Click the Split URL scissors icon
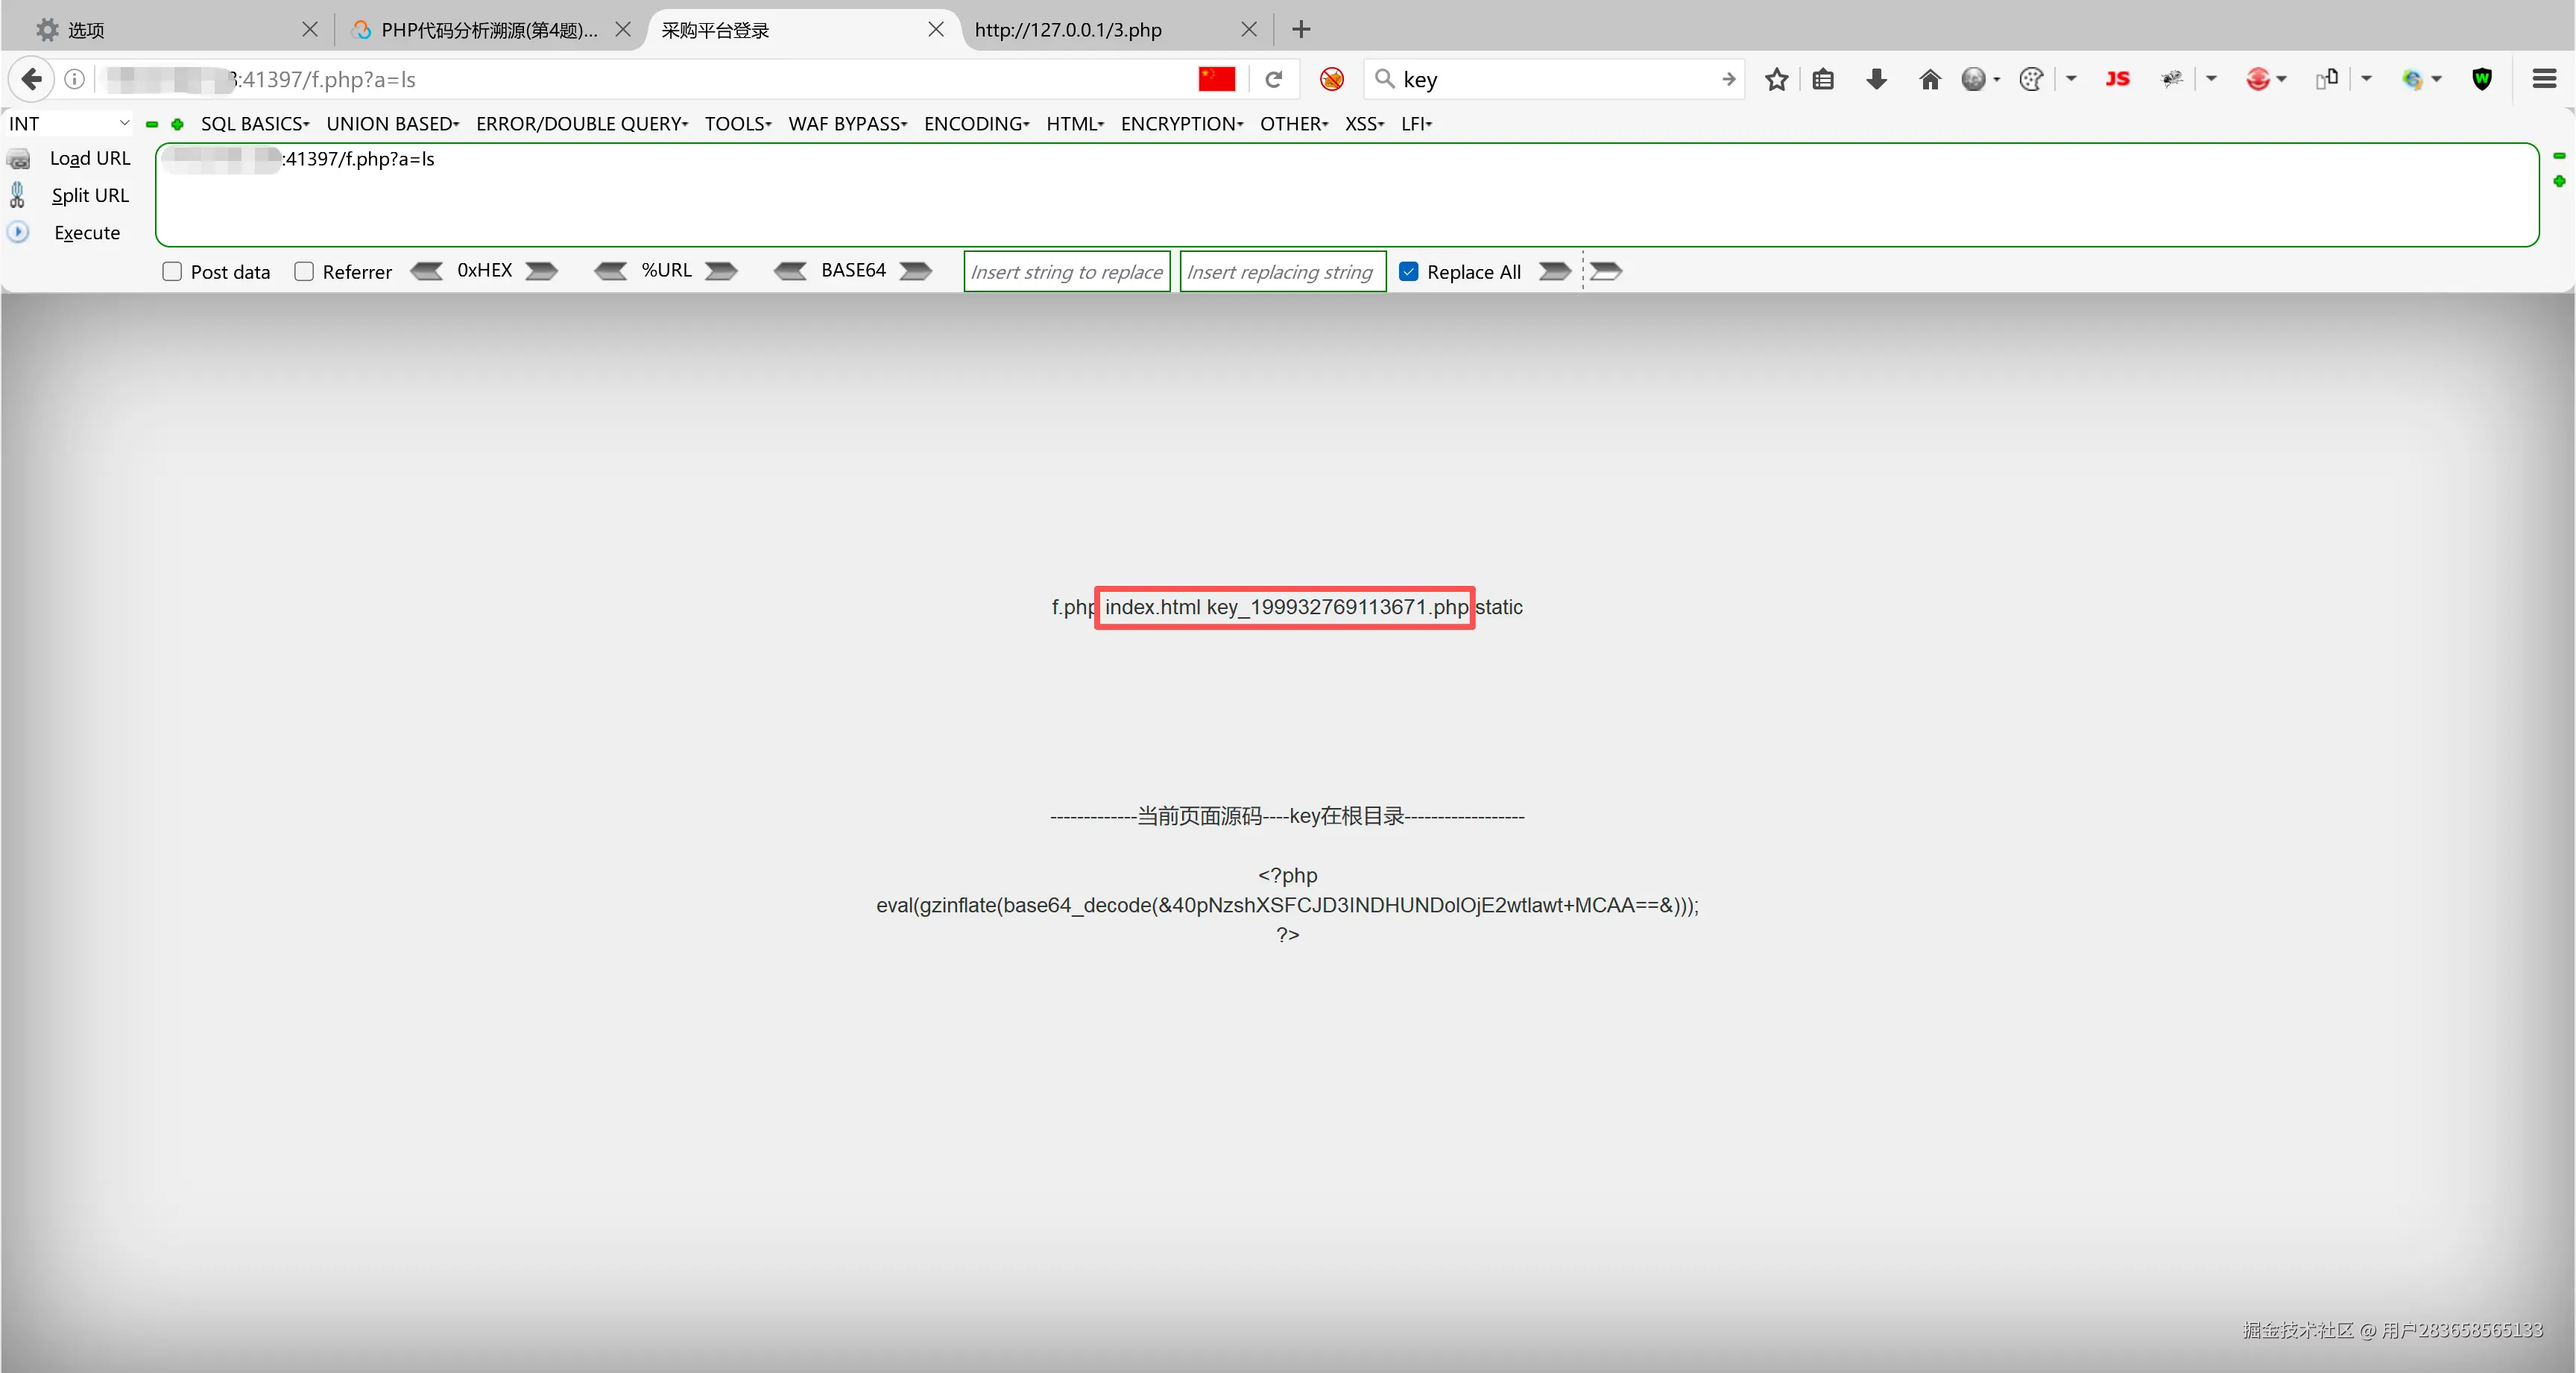The image size is (2576, 1373). point(19,195)
